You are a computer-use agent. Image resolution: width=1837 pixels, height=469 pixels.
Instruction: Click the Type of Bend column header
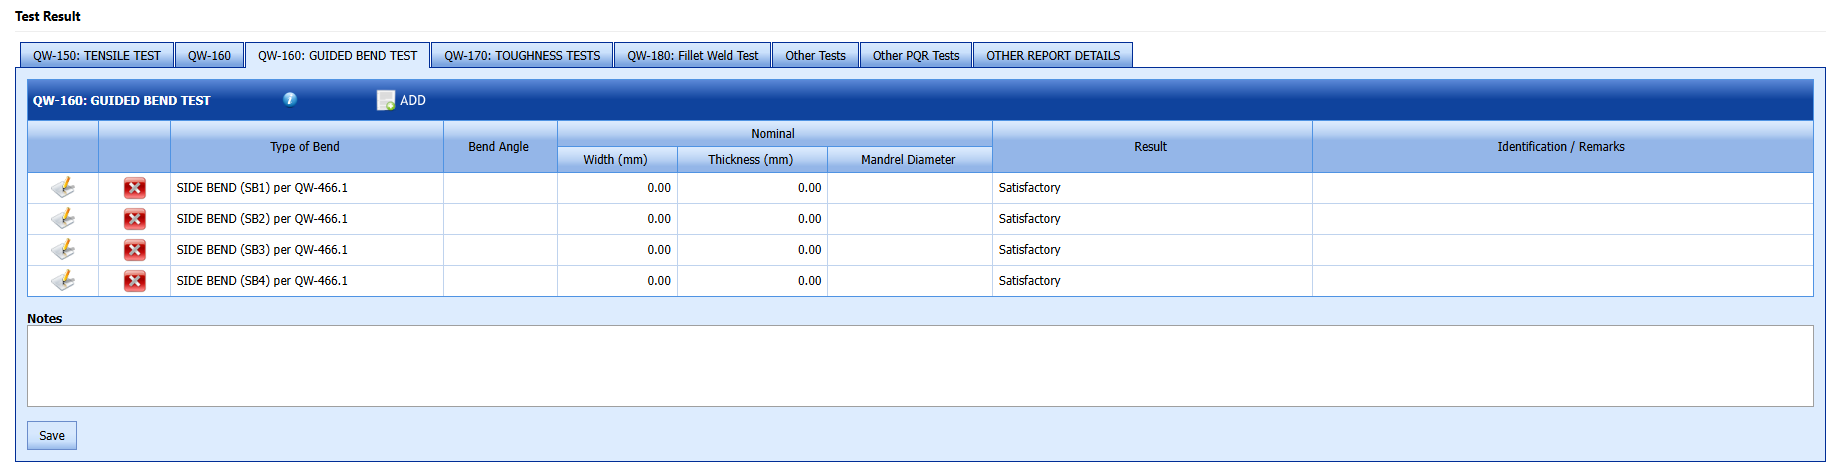click(305, 147)
